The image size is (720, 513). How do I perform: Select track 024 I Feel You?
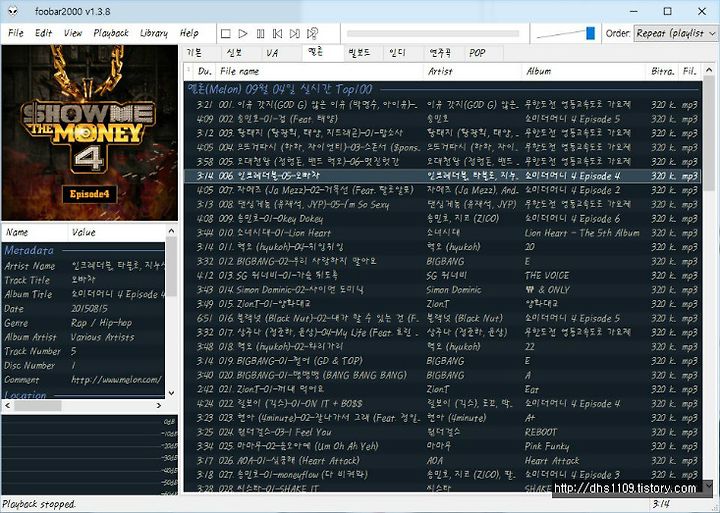(x=443, y=432)
